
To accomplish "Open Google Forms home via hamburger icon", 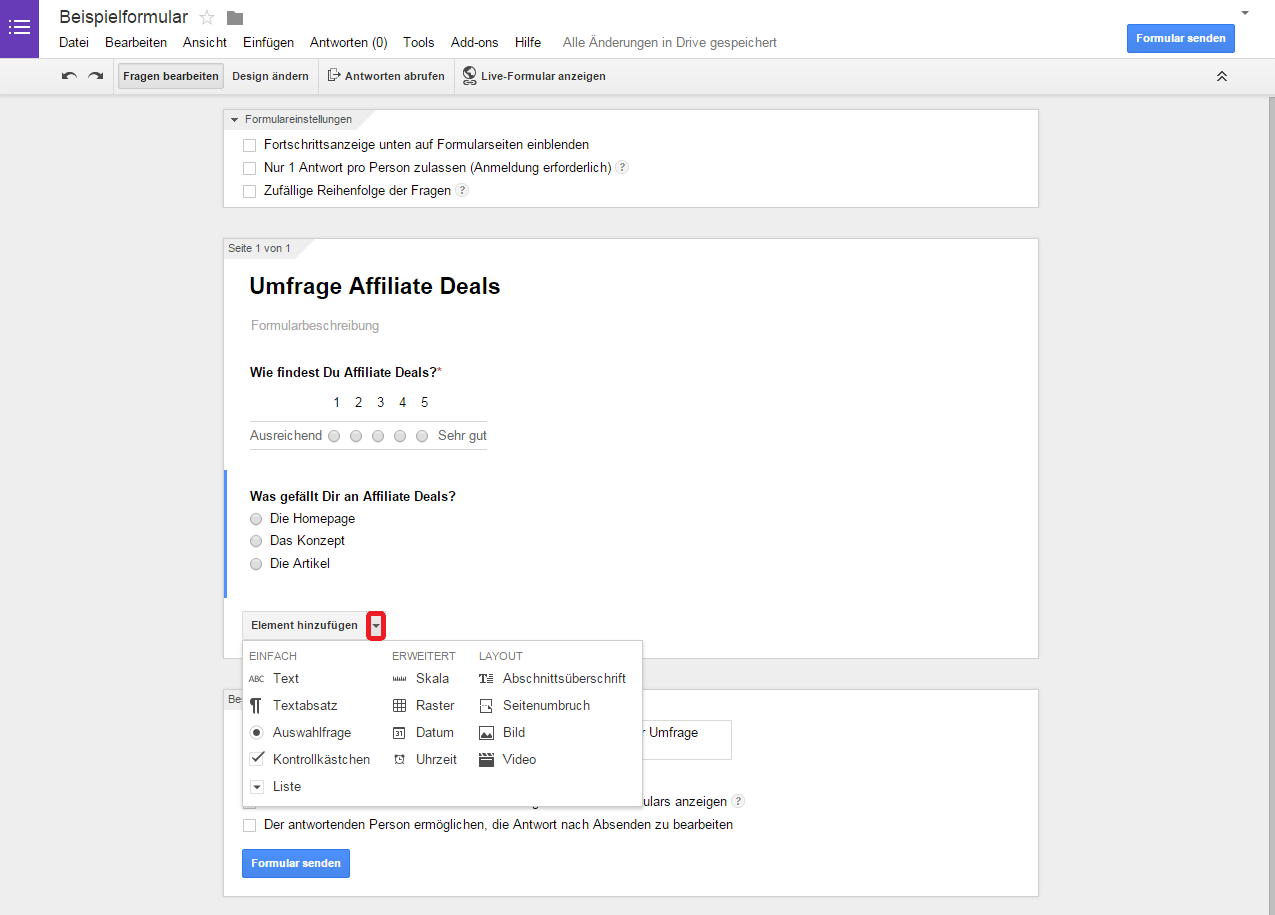I will (x=20, y=28).
